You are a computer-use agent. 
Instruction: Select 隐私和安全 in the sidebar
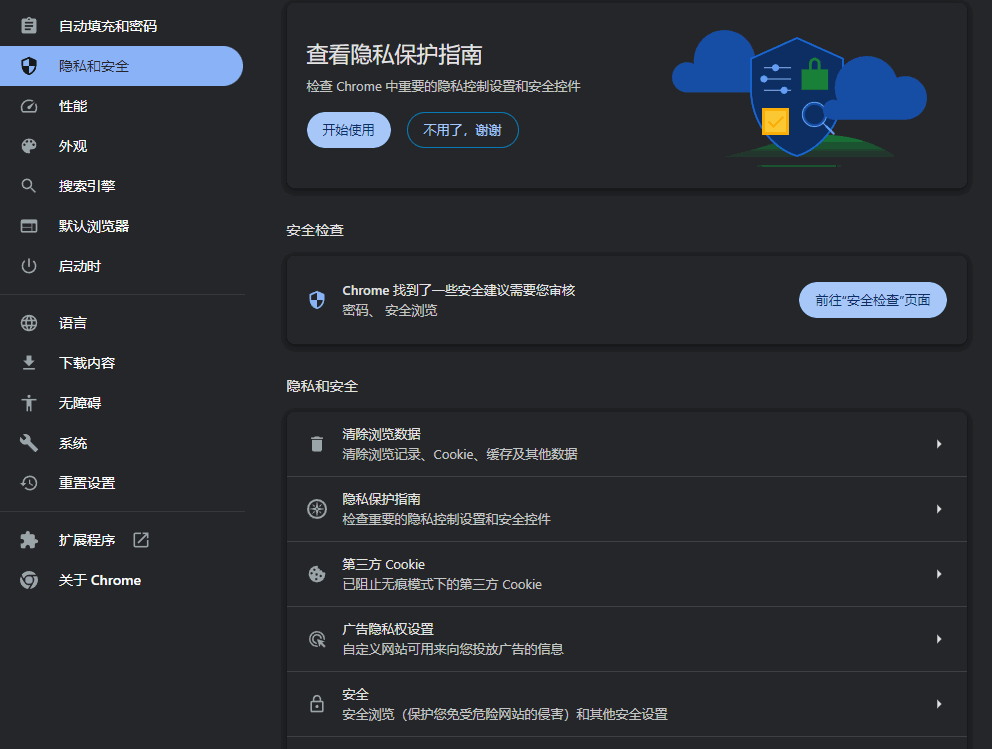(x=121, y=66)
